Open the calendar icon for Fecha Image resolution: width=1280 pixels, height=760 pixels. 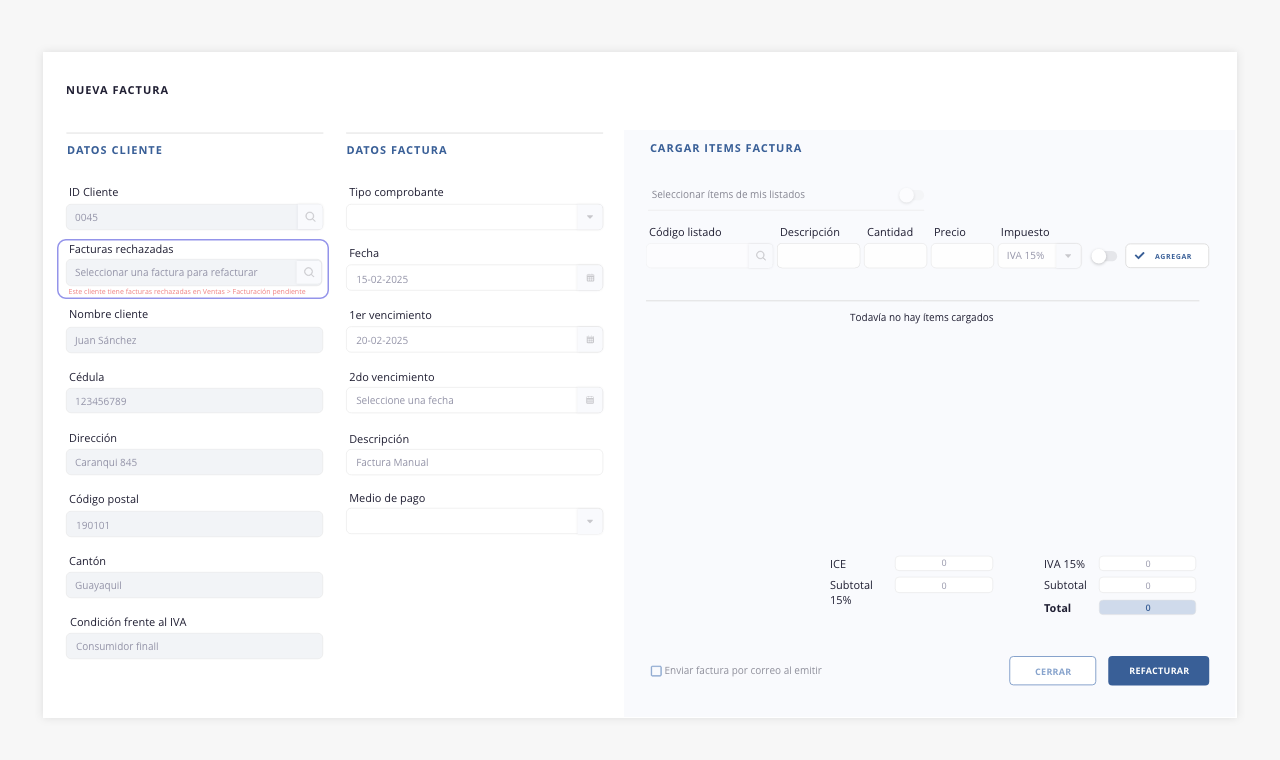pyautogui.click(x=590, y=278)
